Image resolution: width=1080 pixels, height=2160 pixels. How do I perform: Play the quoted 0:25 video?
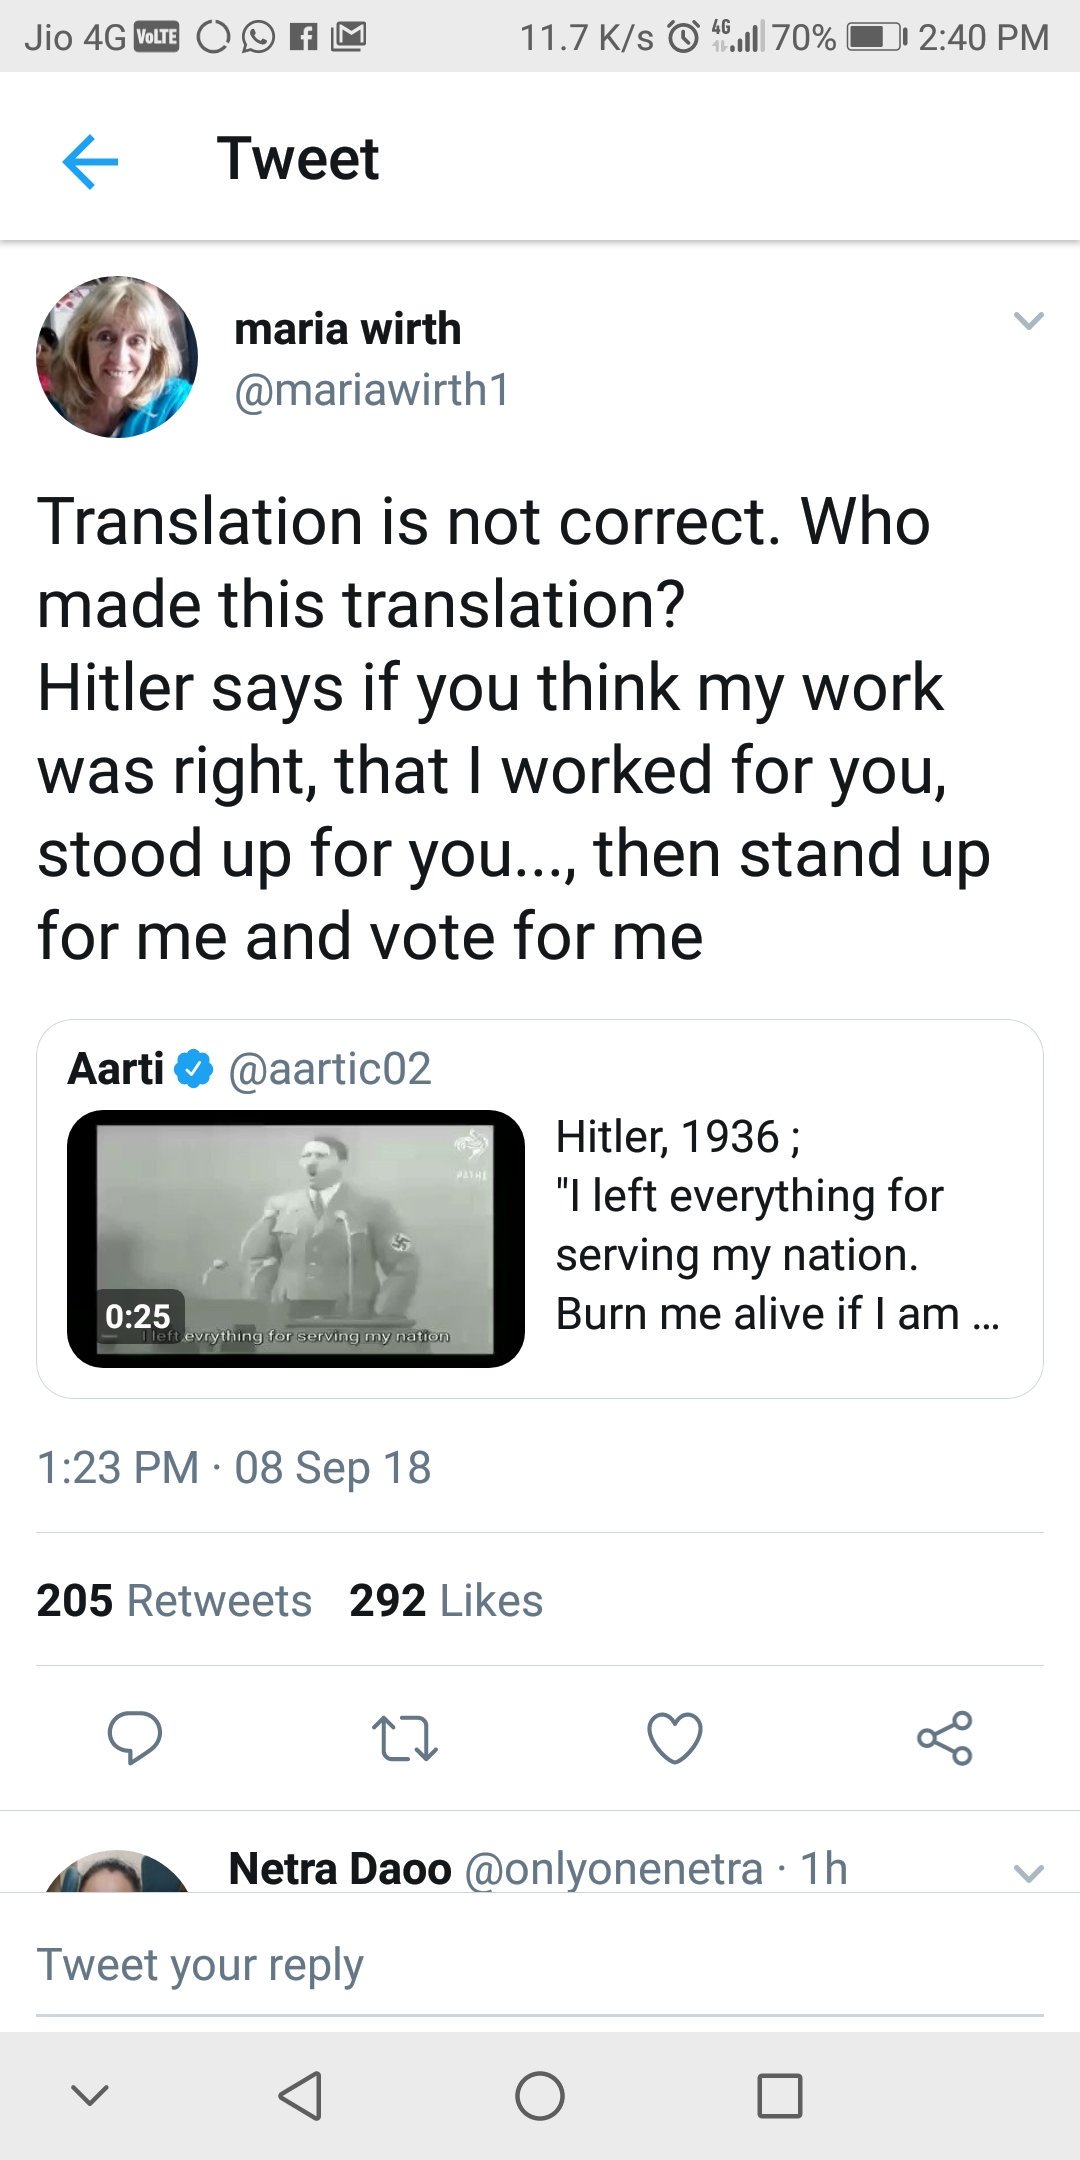(x=296, y=1238)
